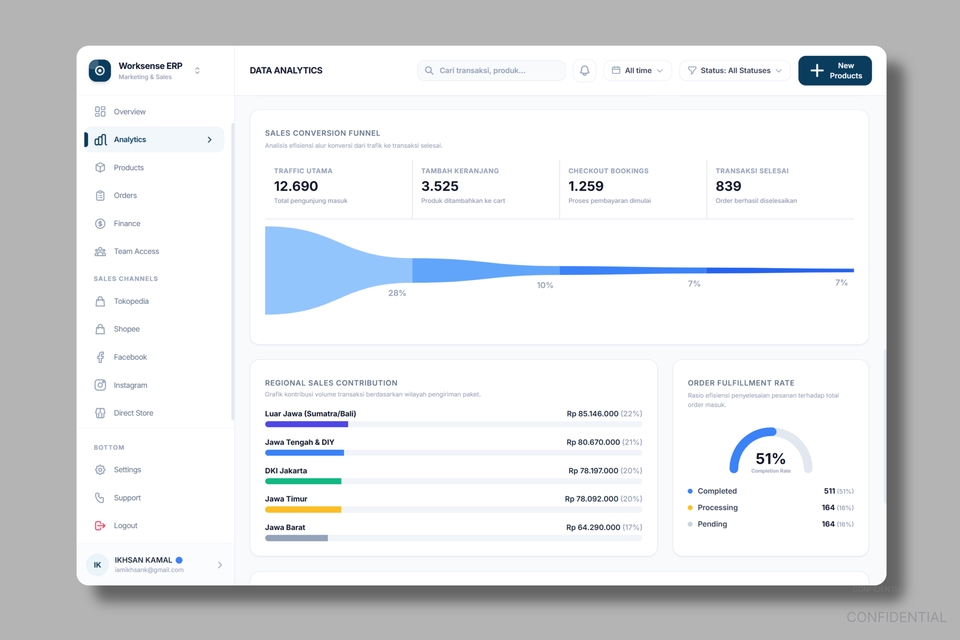960x640 pixels.
Task: Open the Team Access menu item
Action: coord(154,251)
